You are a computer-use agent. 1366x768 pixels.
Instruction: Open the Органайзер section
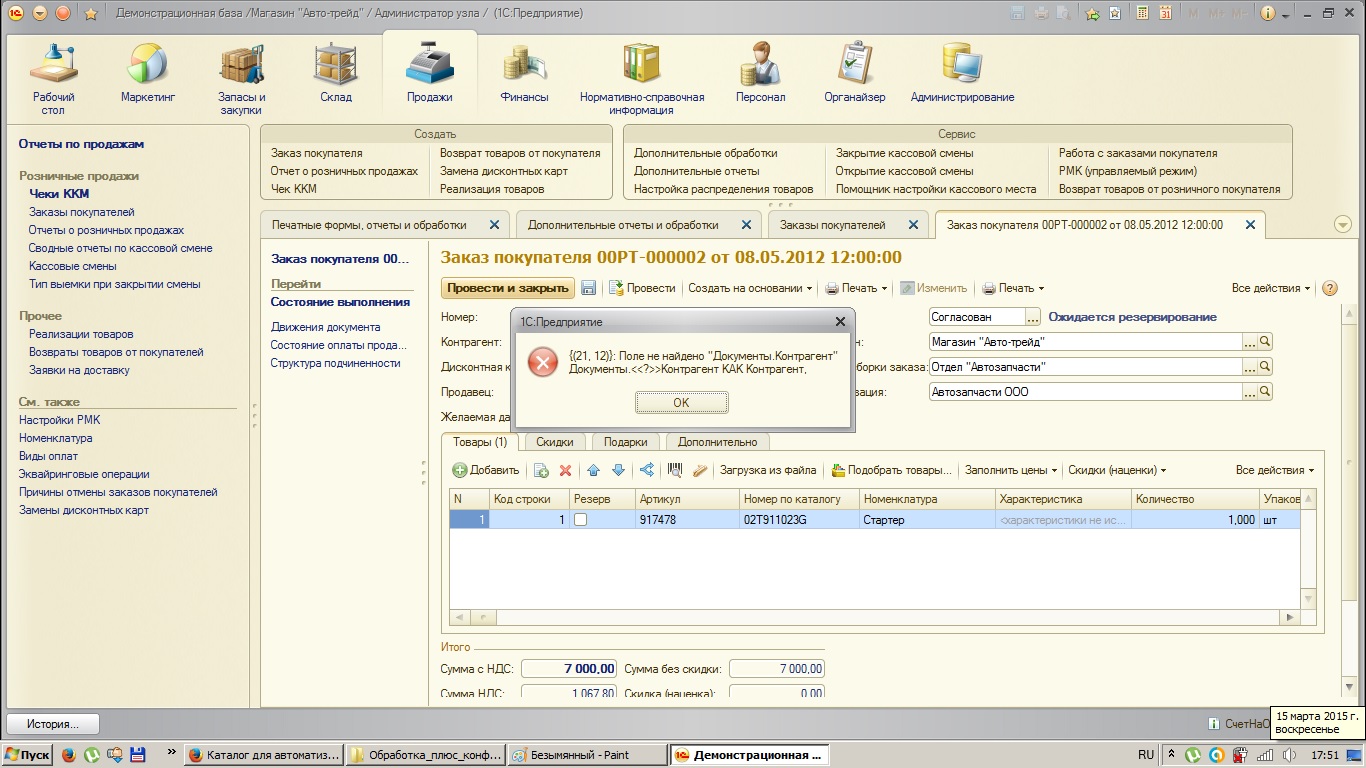(855, 74)
